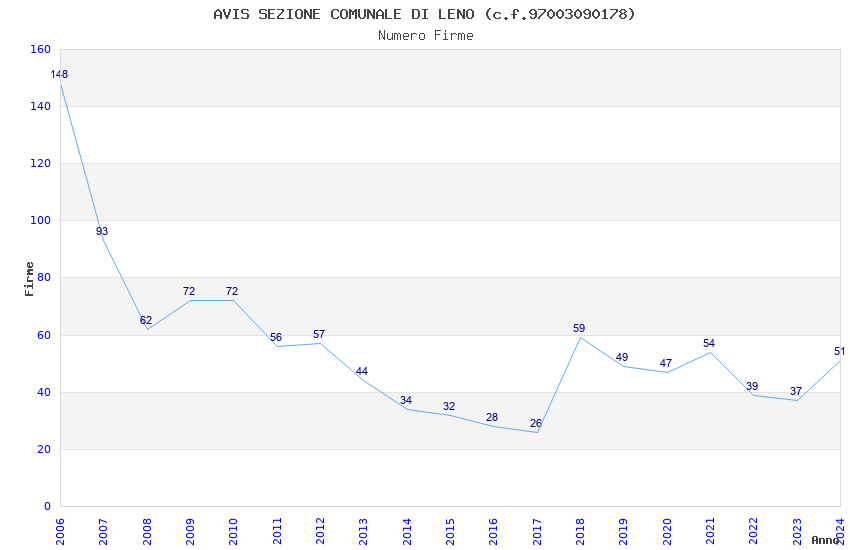850x550 pixels.
Task: Select the 56 data label
Action: (x=276, y=338)
